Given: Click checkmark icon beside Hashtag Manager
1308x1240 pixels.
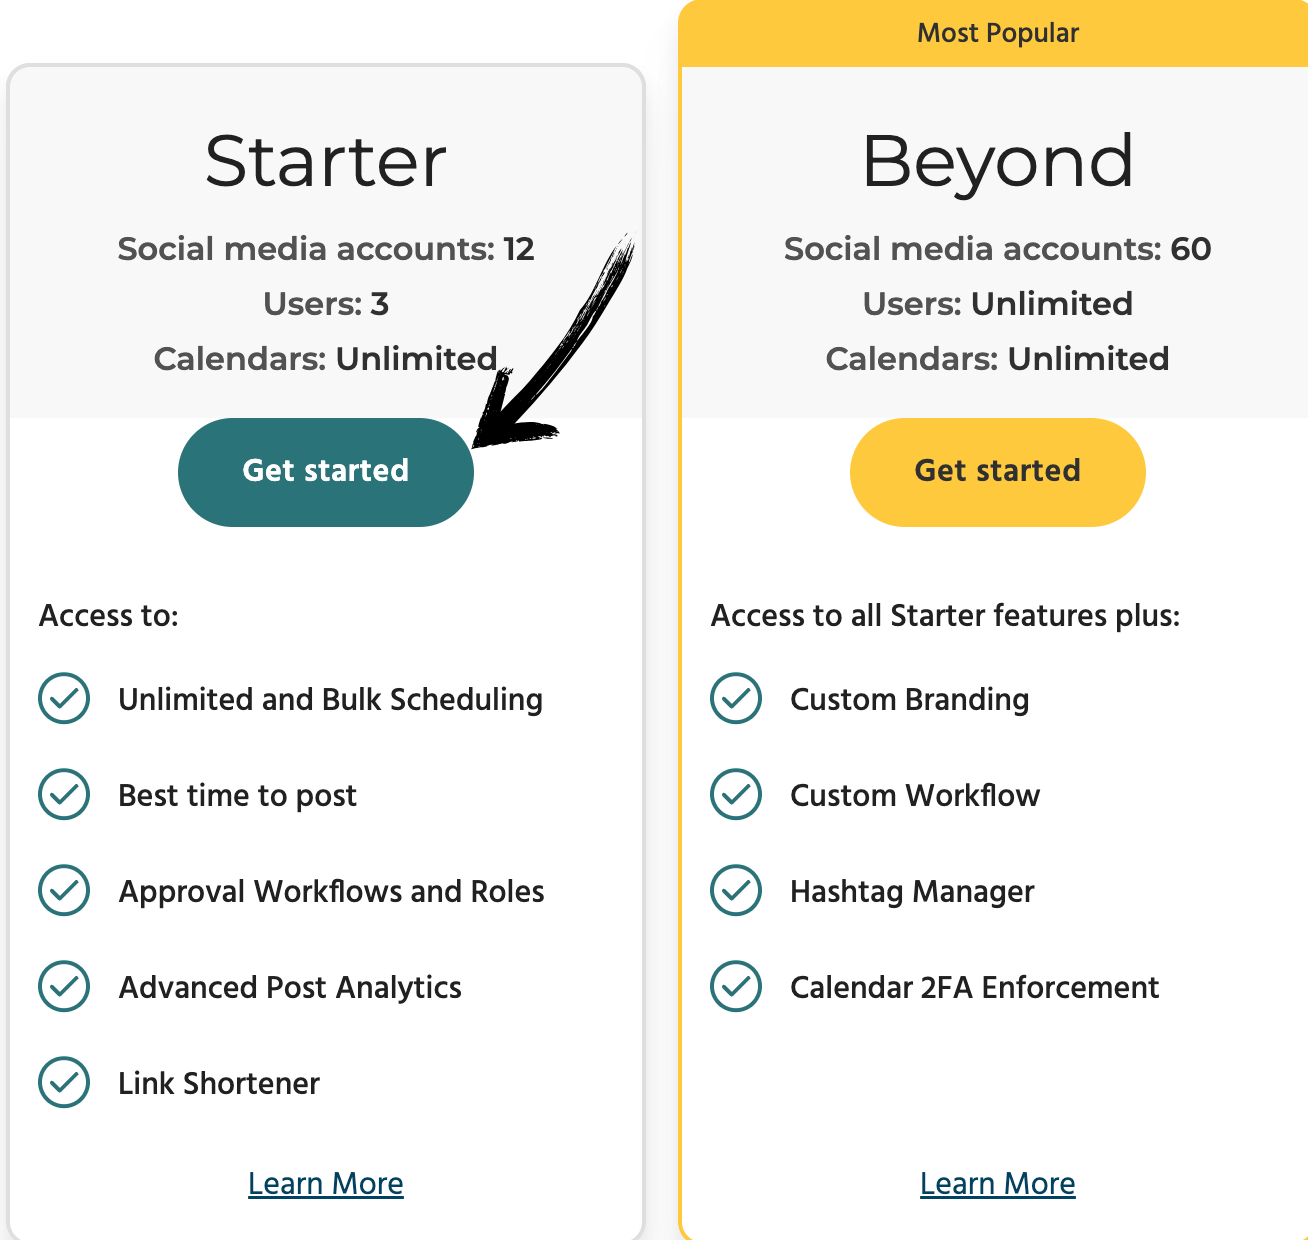Looking at the screenshot, I should 736,890.
